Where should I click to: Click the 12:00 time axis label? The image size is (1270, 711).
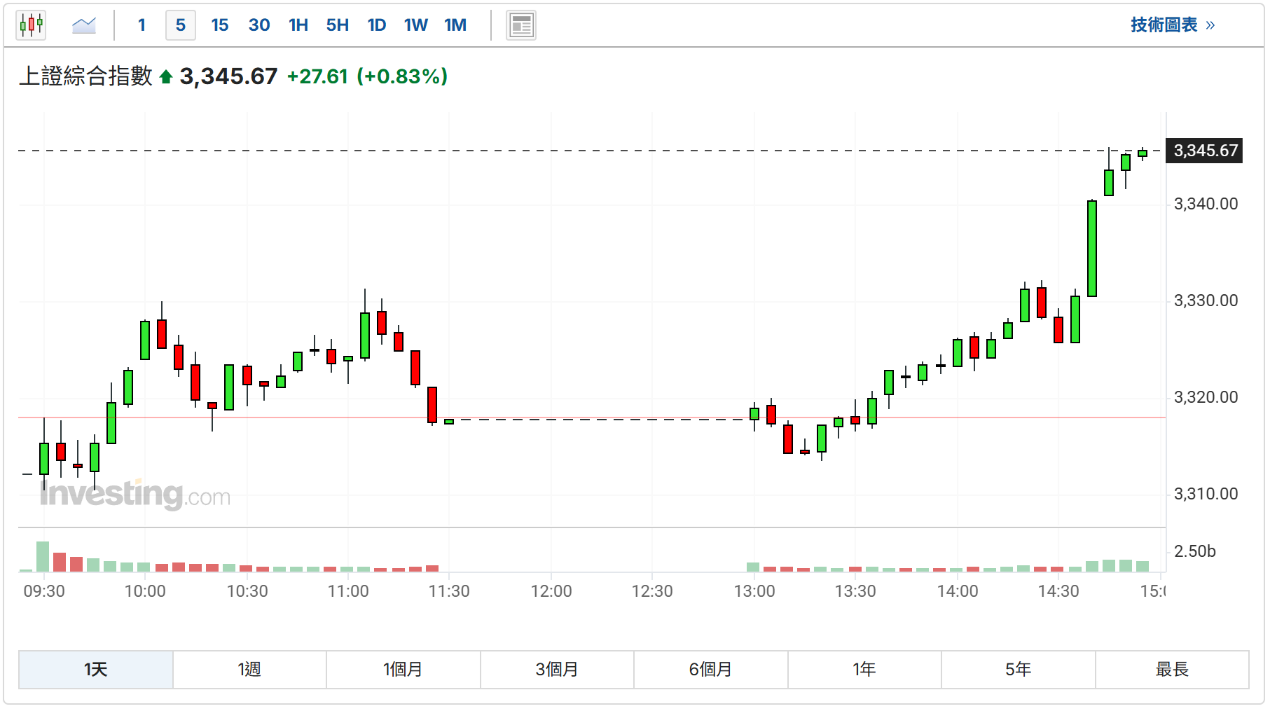(551, 592)
